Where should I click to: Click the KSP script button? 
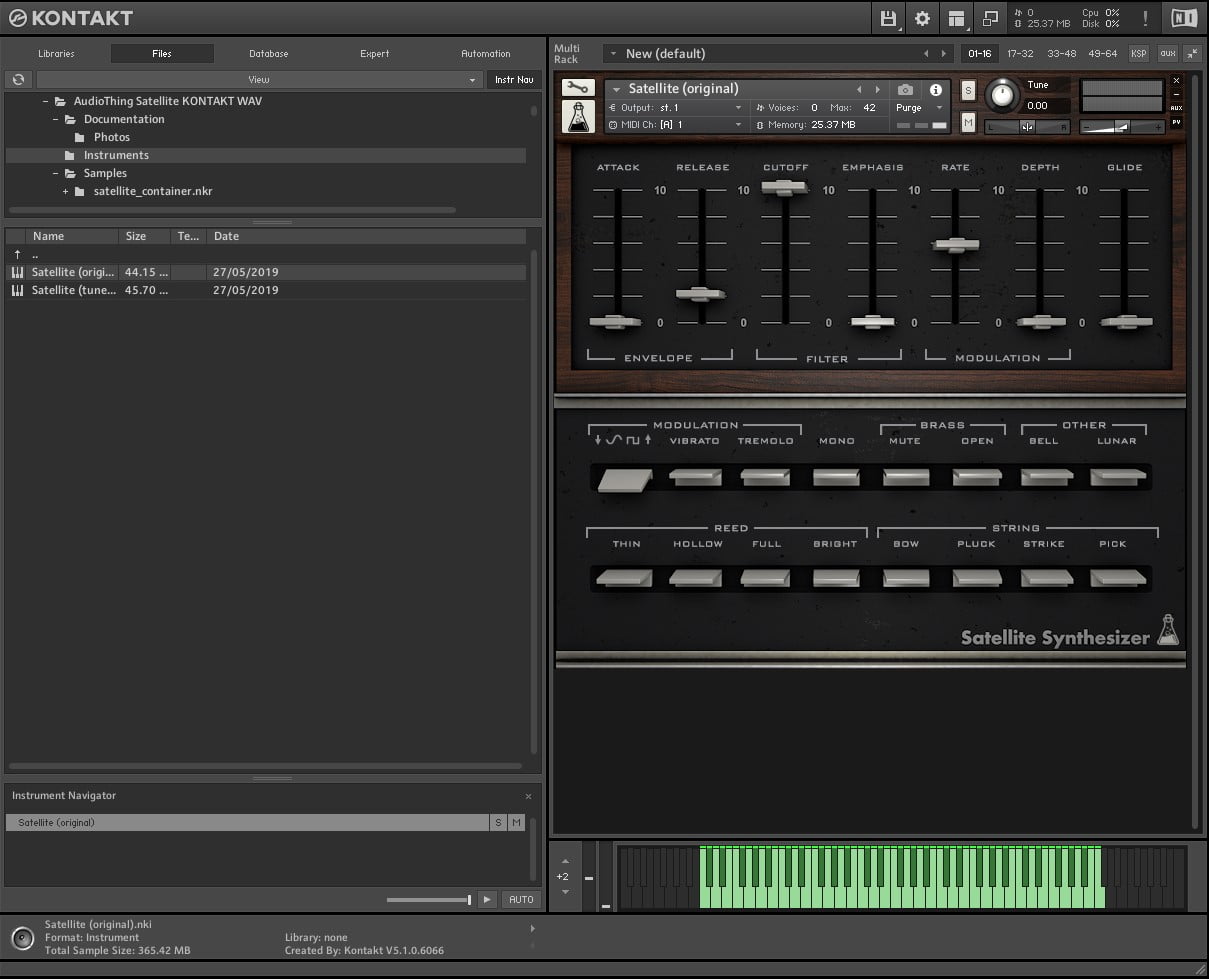coord(1139,54)
